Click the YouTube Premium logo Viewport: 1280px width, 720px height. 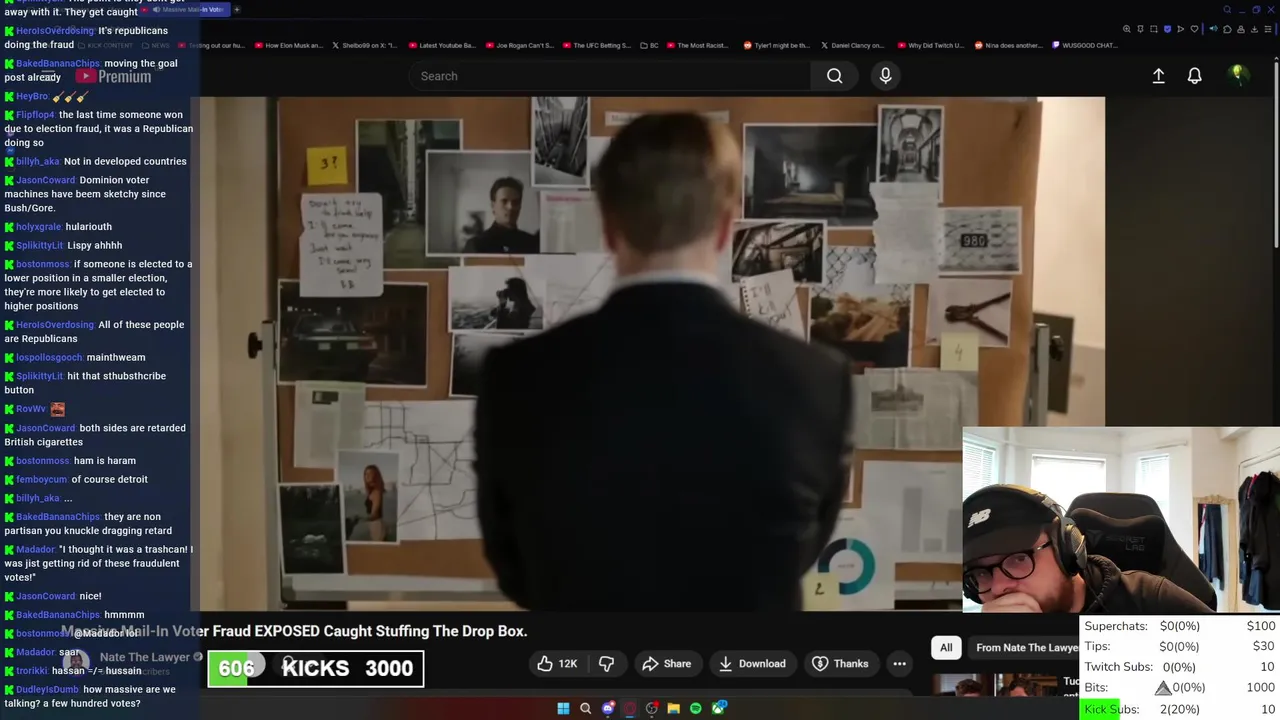(x=116, y=76)
